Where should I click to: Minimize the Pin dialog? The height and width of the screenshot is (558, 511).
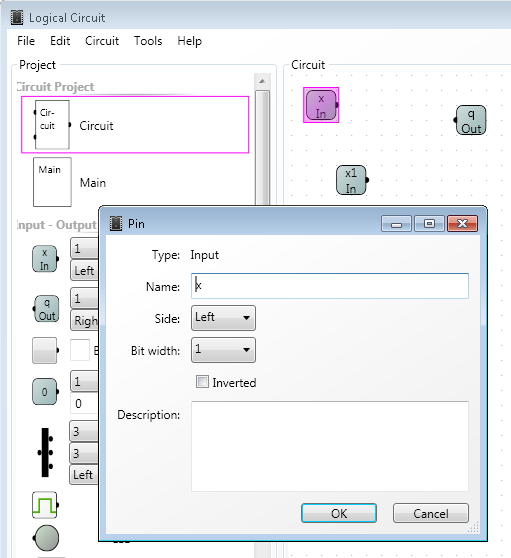(x=396, y=223)
